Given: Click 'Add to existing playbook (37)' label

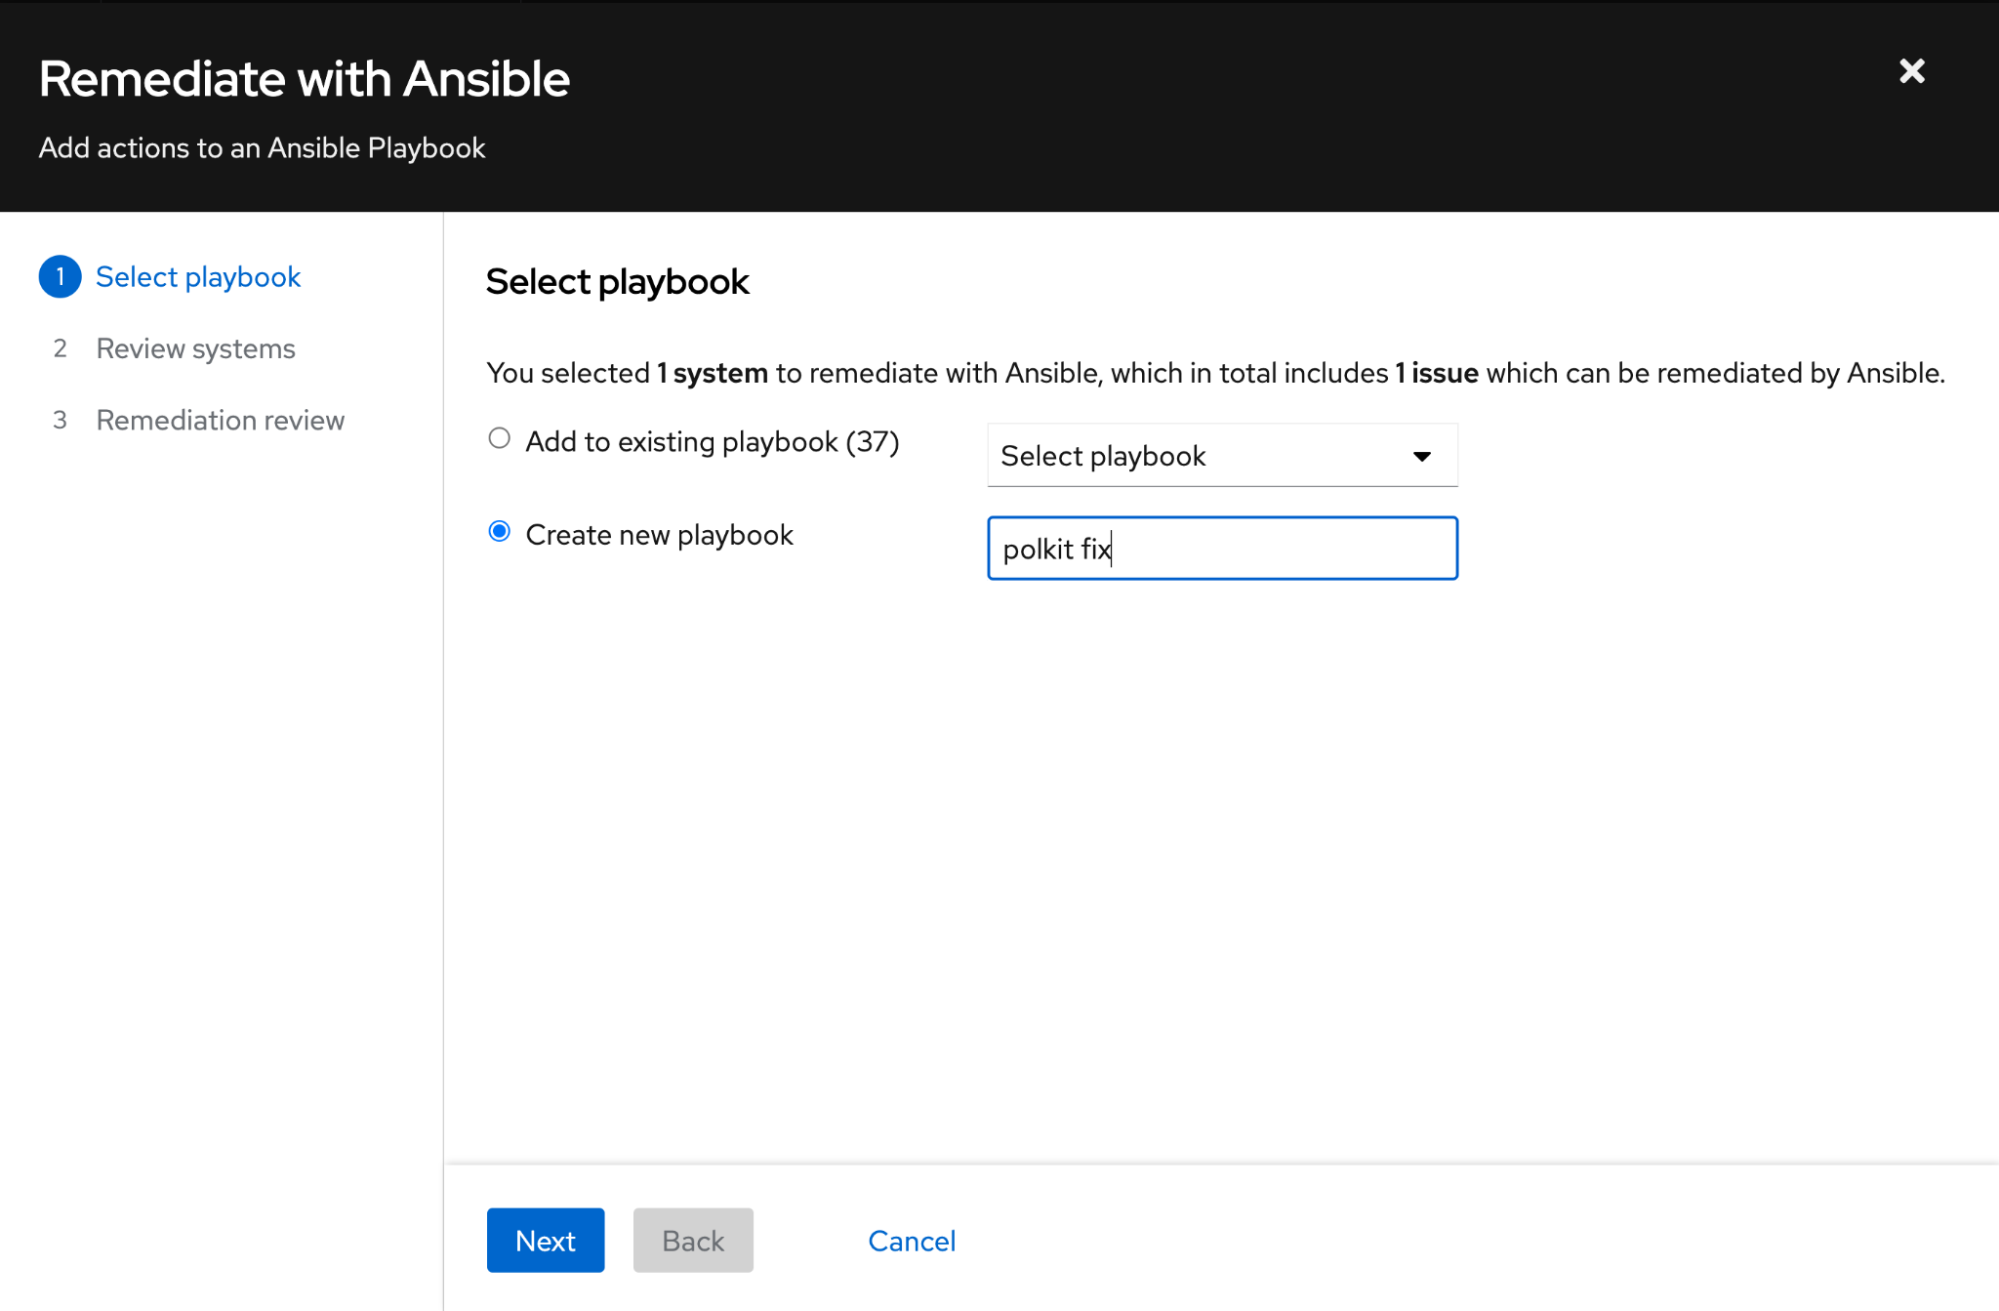Looking at the screenshot, I should click(712, 442).
